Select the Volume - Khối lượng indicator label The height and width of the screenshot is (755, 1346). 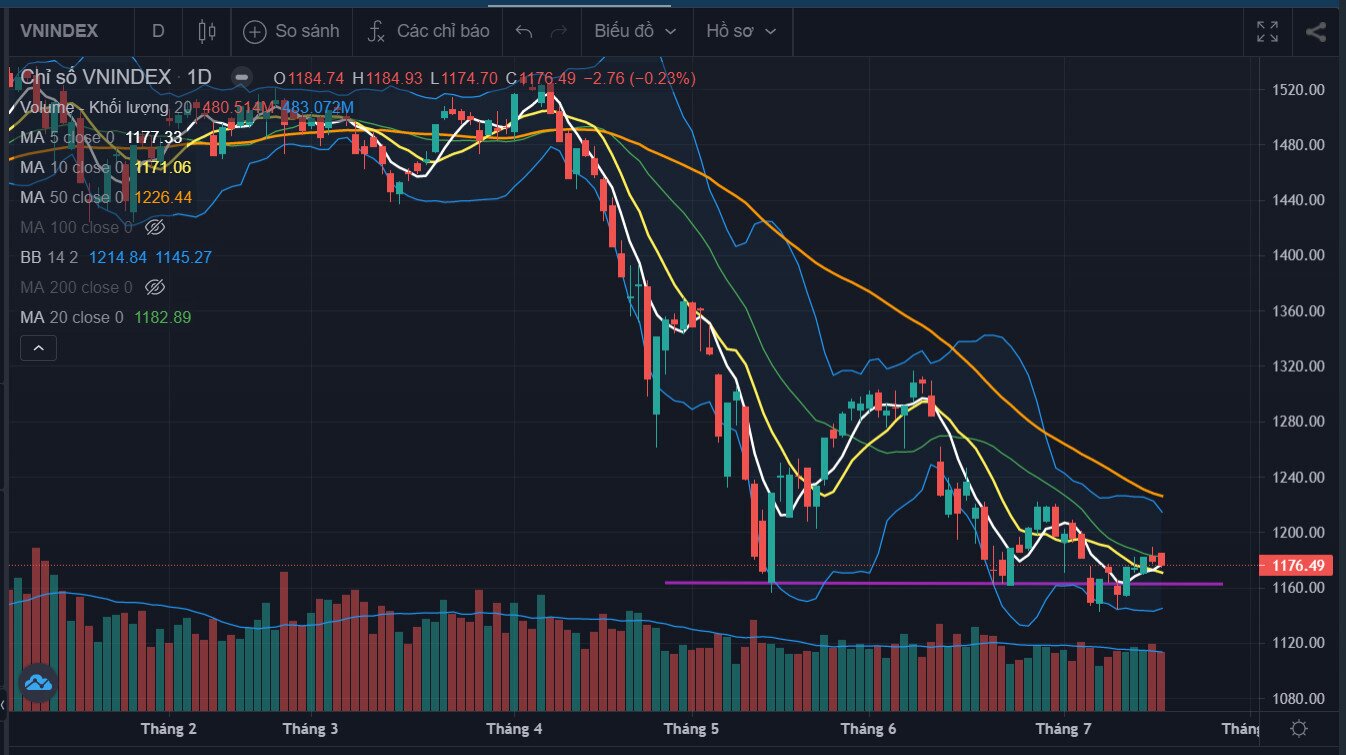(105, 107)
